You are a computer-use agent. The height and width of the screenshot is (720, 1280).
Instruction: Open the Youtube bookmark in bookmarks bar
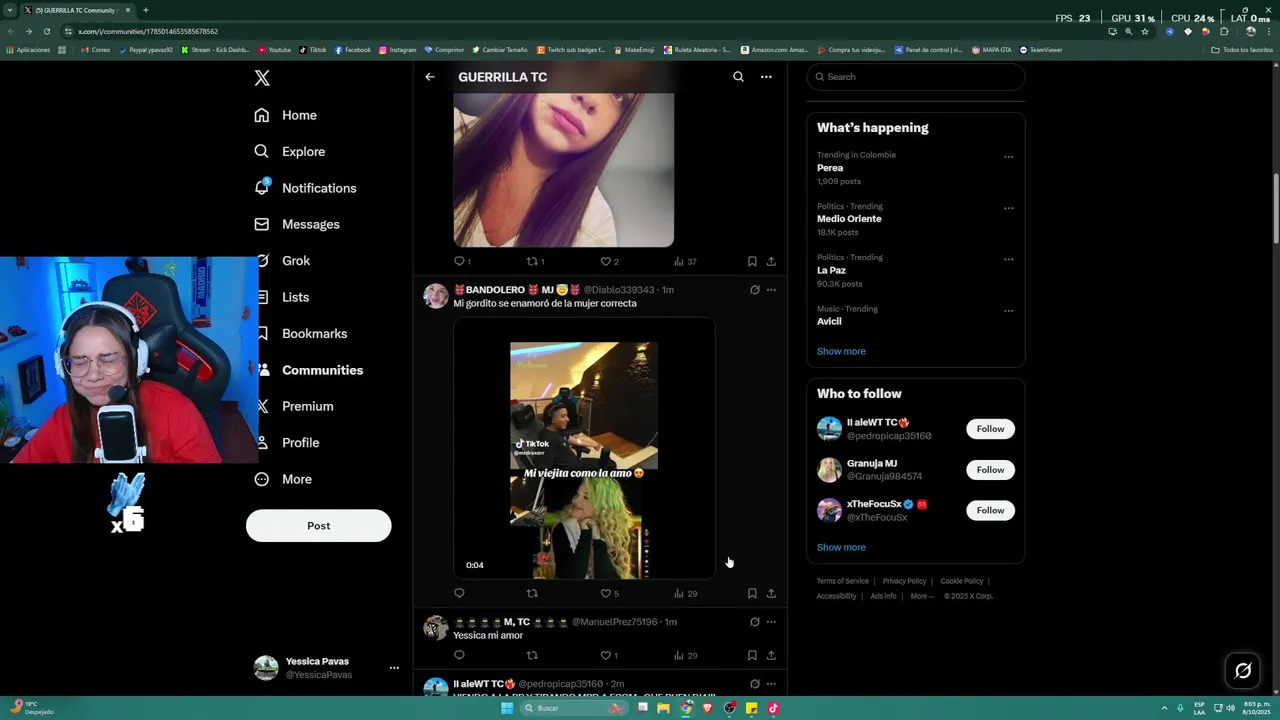(x=275, y=50)
